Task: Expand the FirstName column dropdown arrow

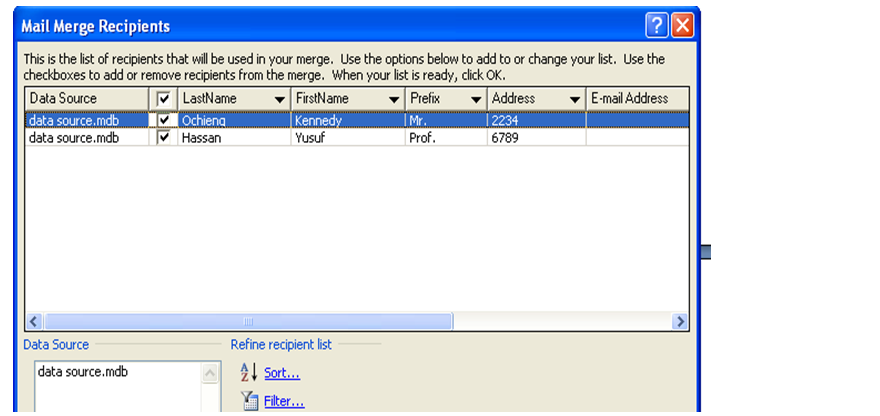Action: (x=393, y=100)
